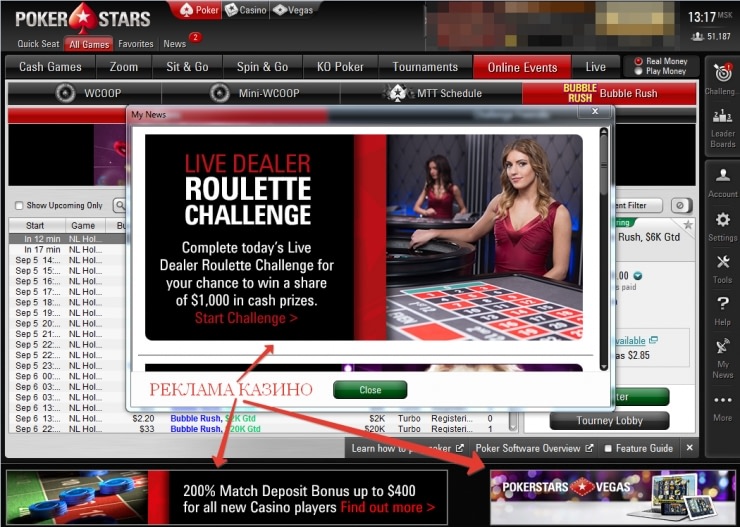Open the Zoom games tab
The image size is (740, 527).
pyautogui.click(x=124, y=67)
